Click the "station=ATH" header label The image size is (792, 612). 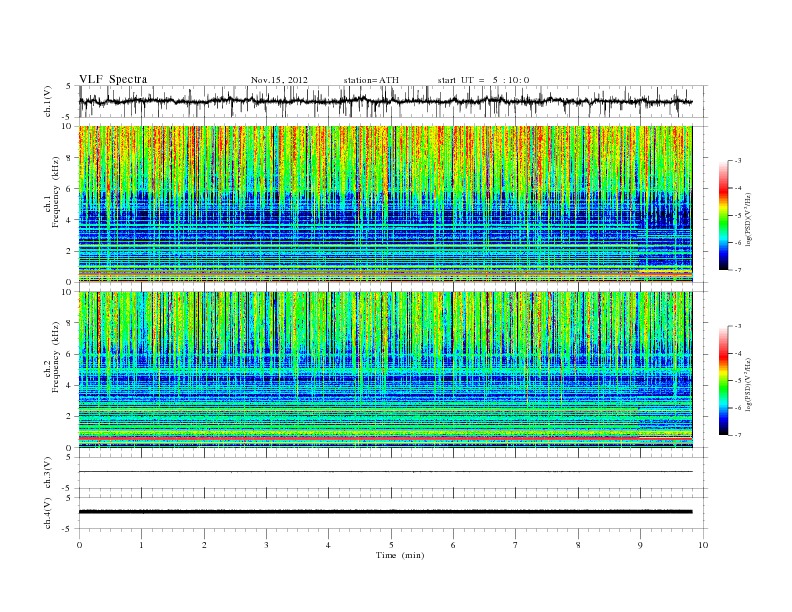[x=371, y=80]
